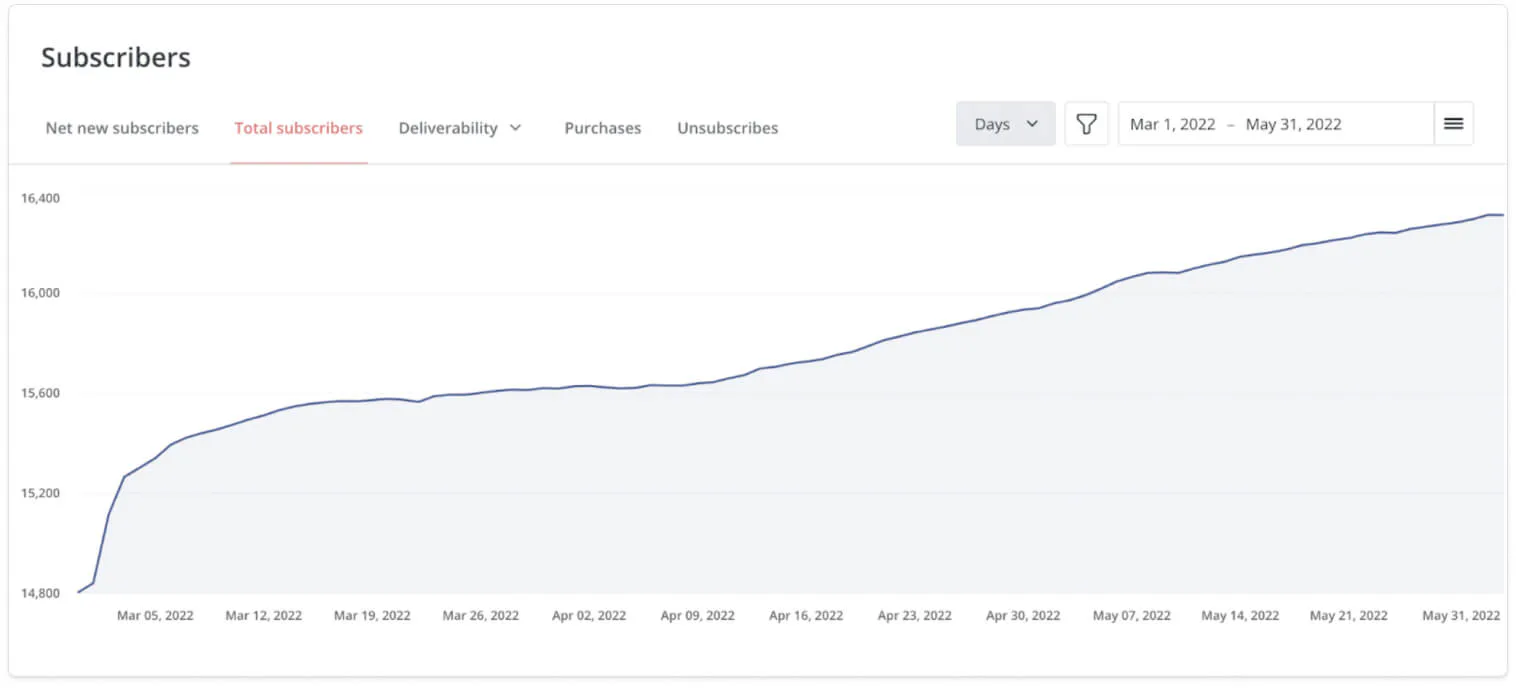Click the Subscribers panel heading

[x=116, y=58]
